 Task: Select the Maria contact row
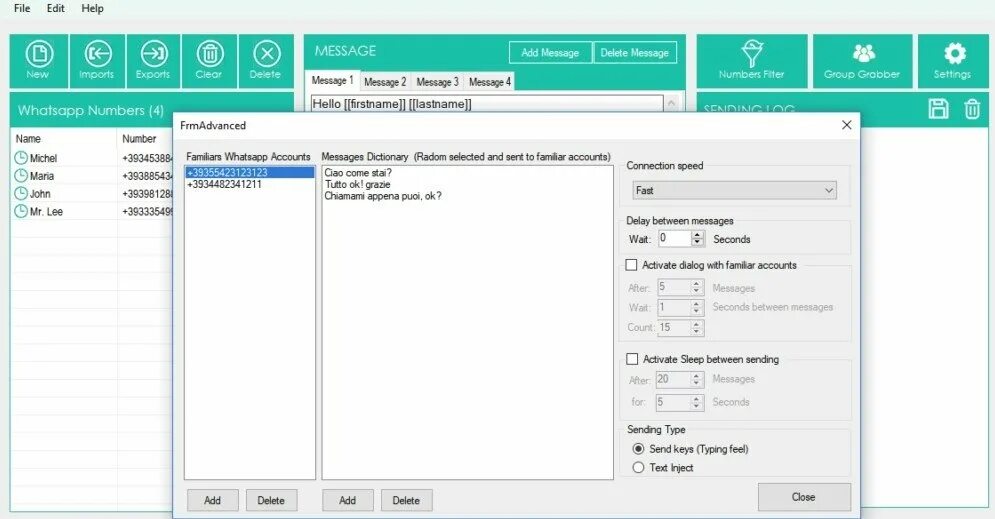coord(92,176)
